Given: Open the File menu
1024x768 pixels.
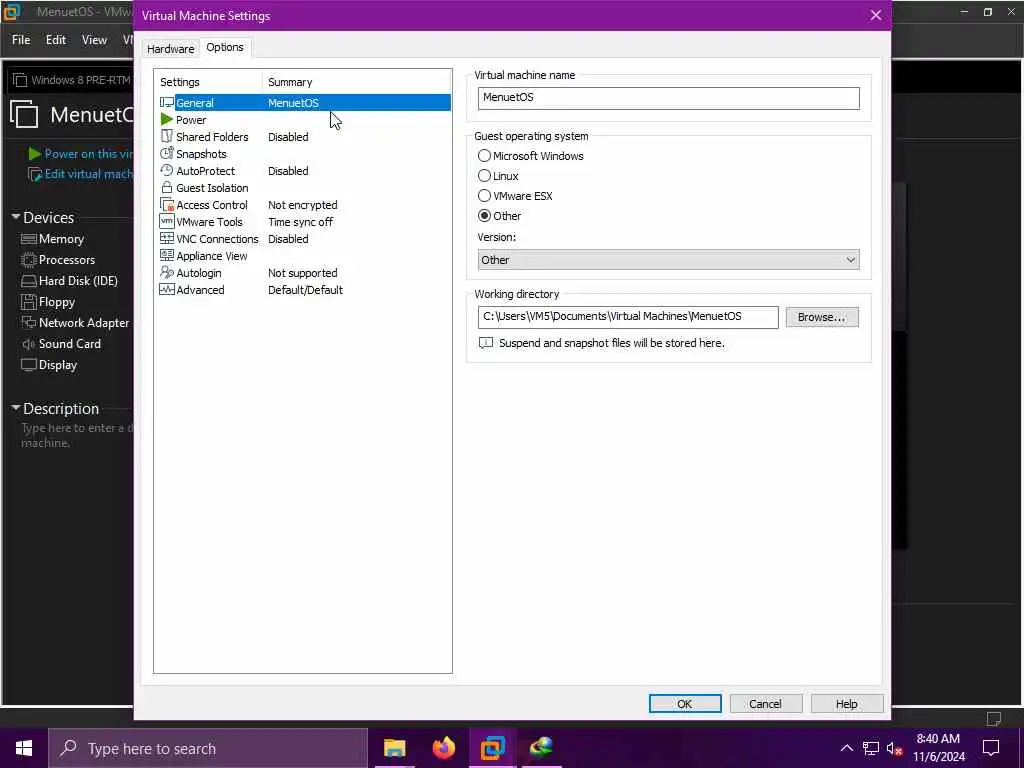Looking at the screenshot, I should coord(21,40).
